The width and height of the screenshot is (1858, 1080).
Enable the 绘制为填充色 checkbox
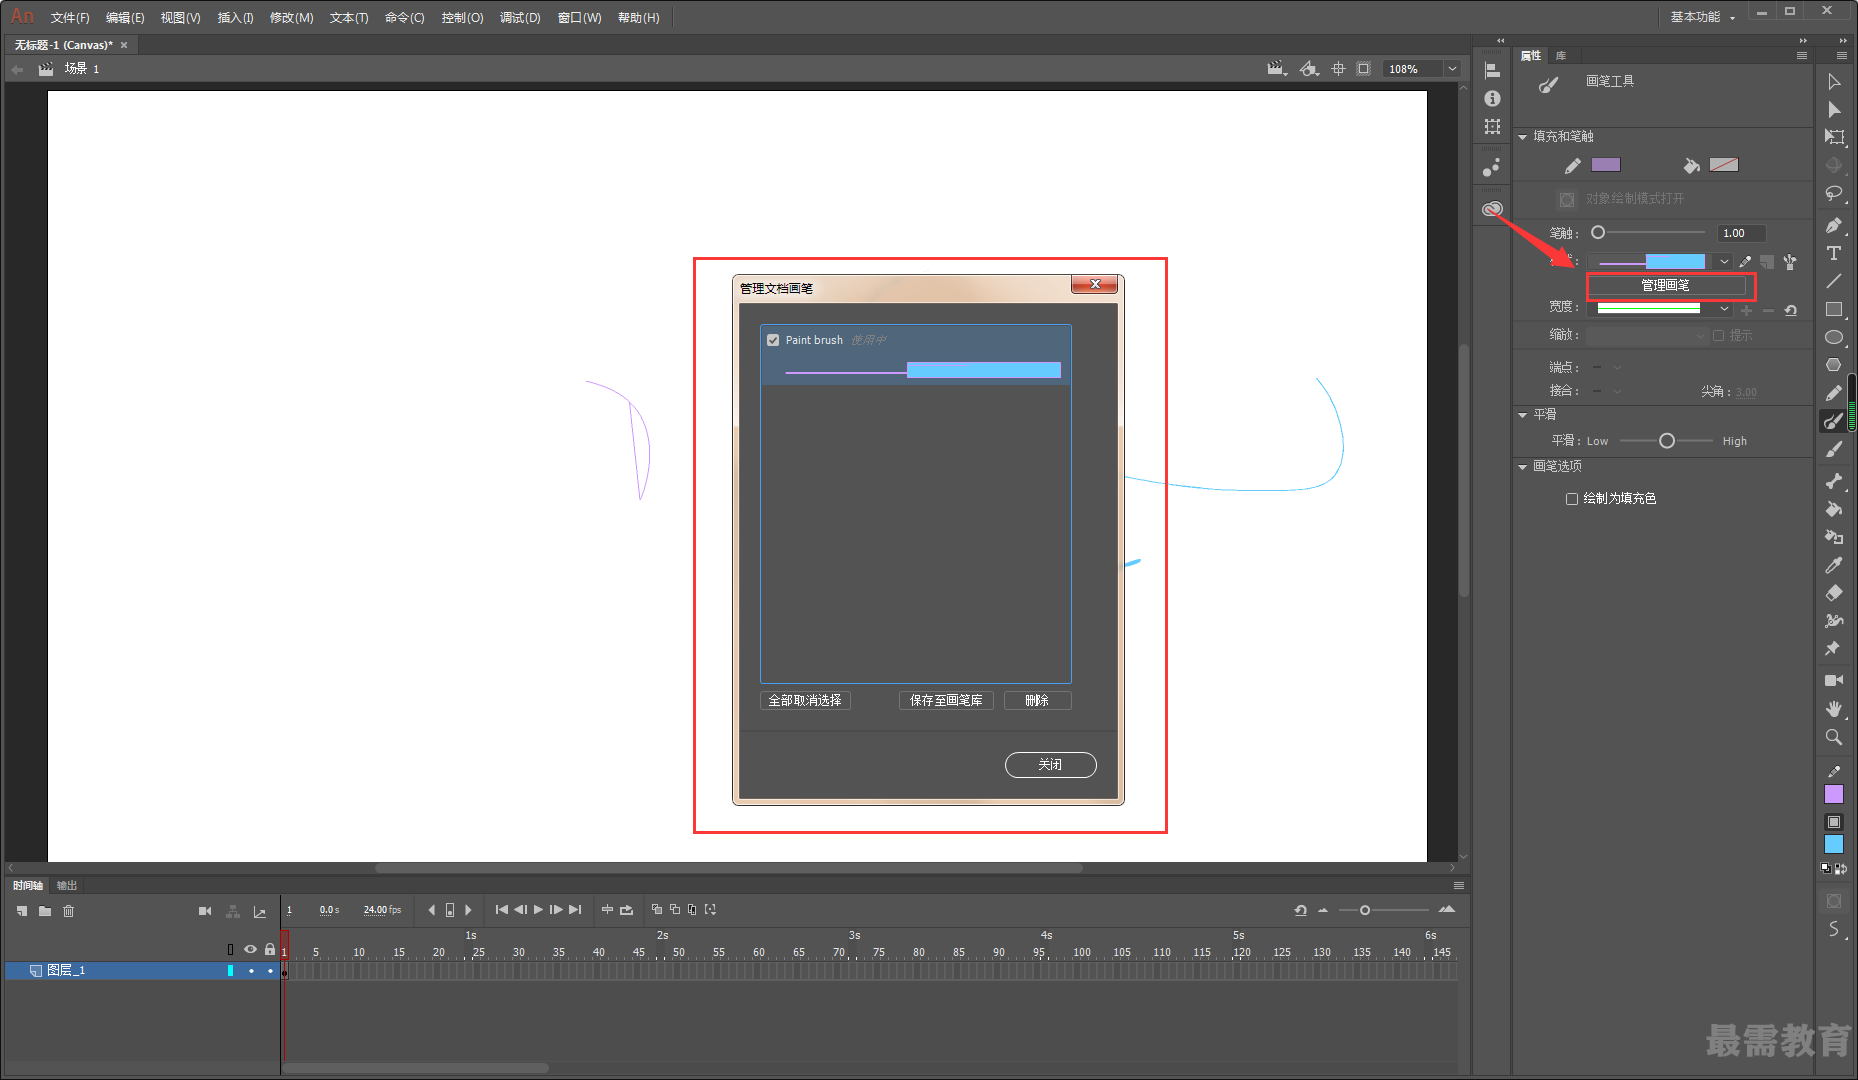point(1572,499)
